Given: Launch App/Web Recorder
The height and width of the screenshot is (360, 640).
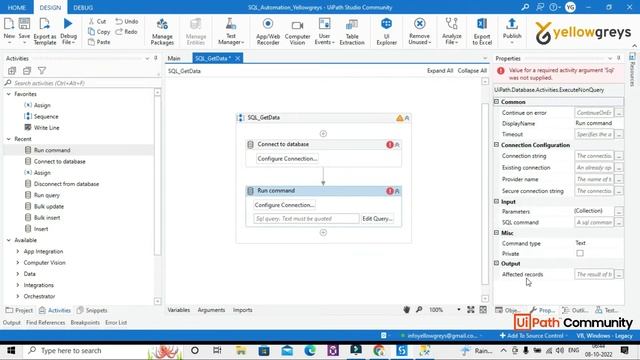Looking at the screenshot, I should click(x=268, y=31).
